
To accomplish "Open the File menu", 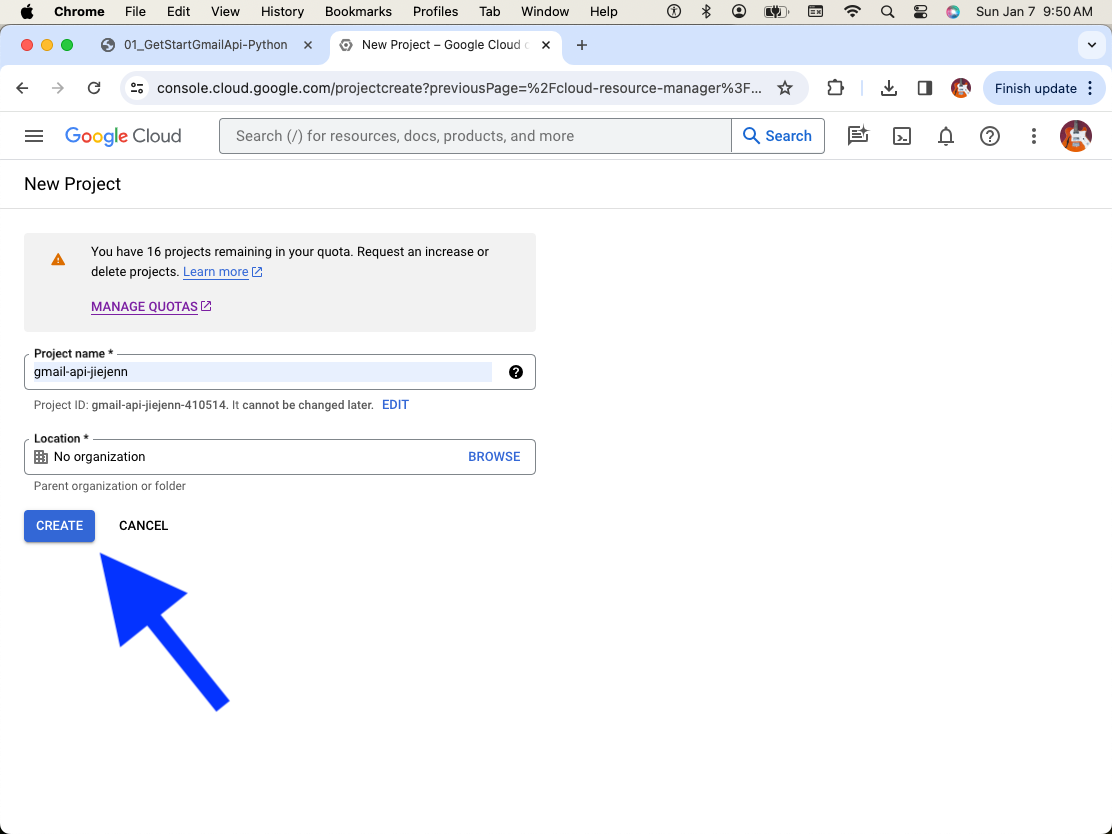I will coord(135,11).
